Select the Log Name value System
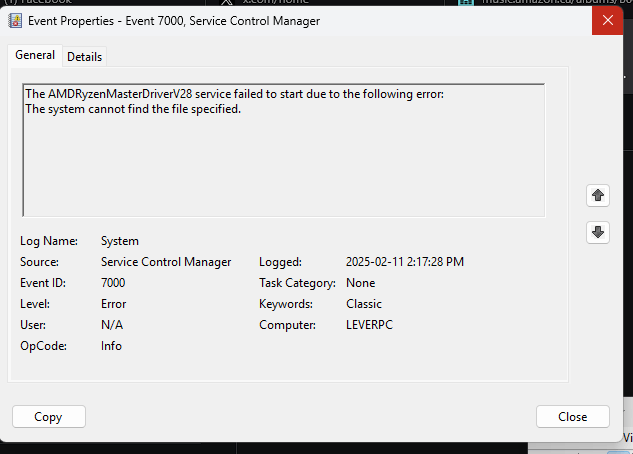The height and width of the screenshot is (454, 633). [x=120, y=241]
